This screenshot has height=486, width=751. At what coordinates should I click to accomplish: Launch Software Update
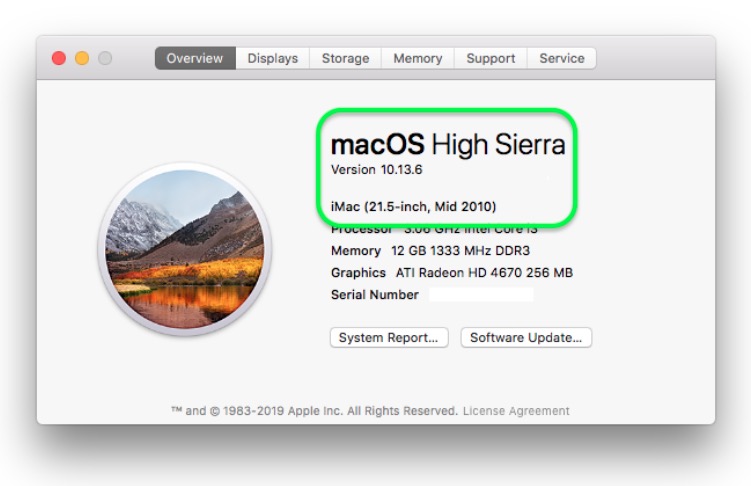526,338
